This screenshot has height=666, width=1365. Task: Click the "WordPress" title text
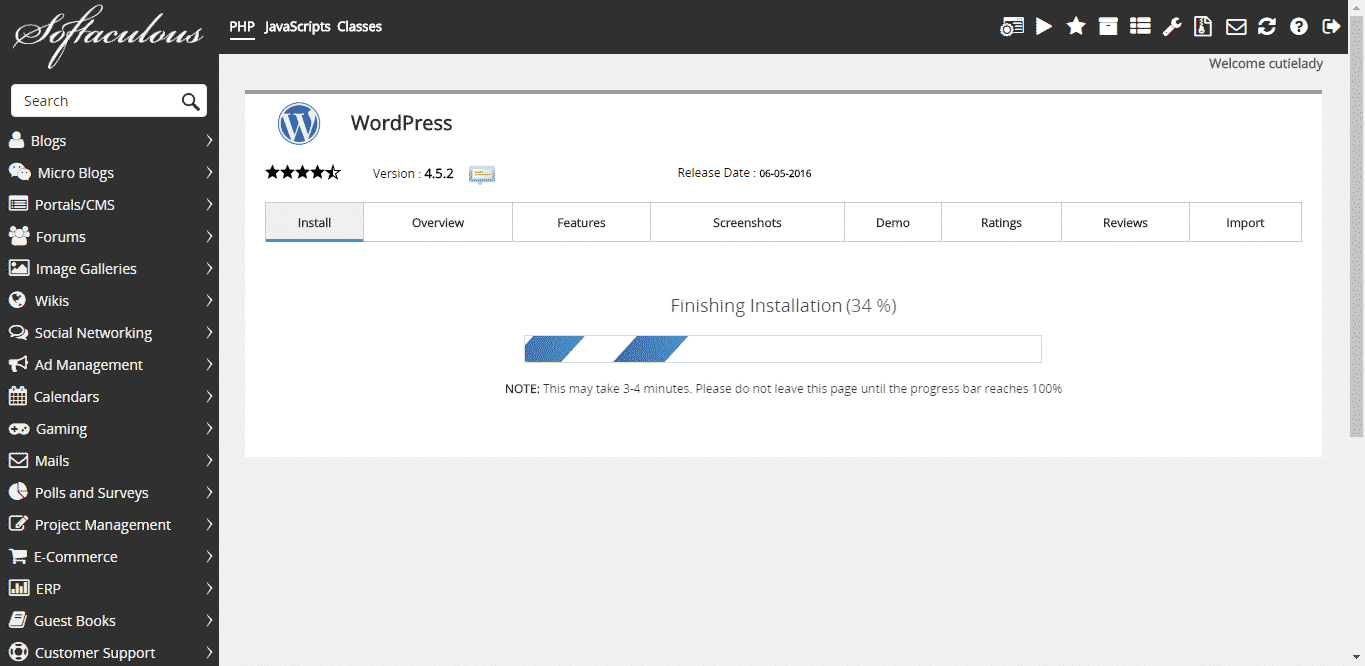(x=401, y=123)
